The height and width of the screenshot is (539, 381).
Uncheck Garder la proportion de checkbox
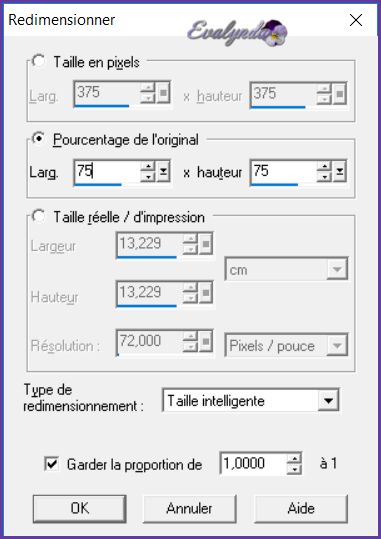[52, 464]
